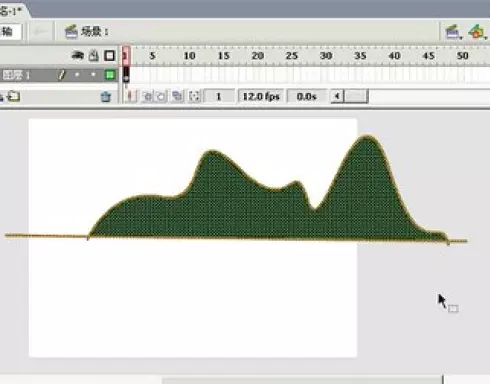Open the edit scene dropdown
490x384 pixels.
point(453,32)
